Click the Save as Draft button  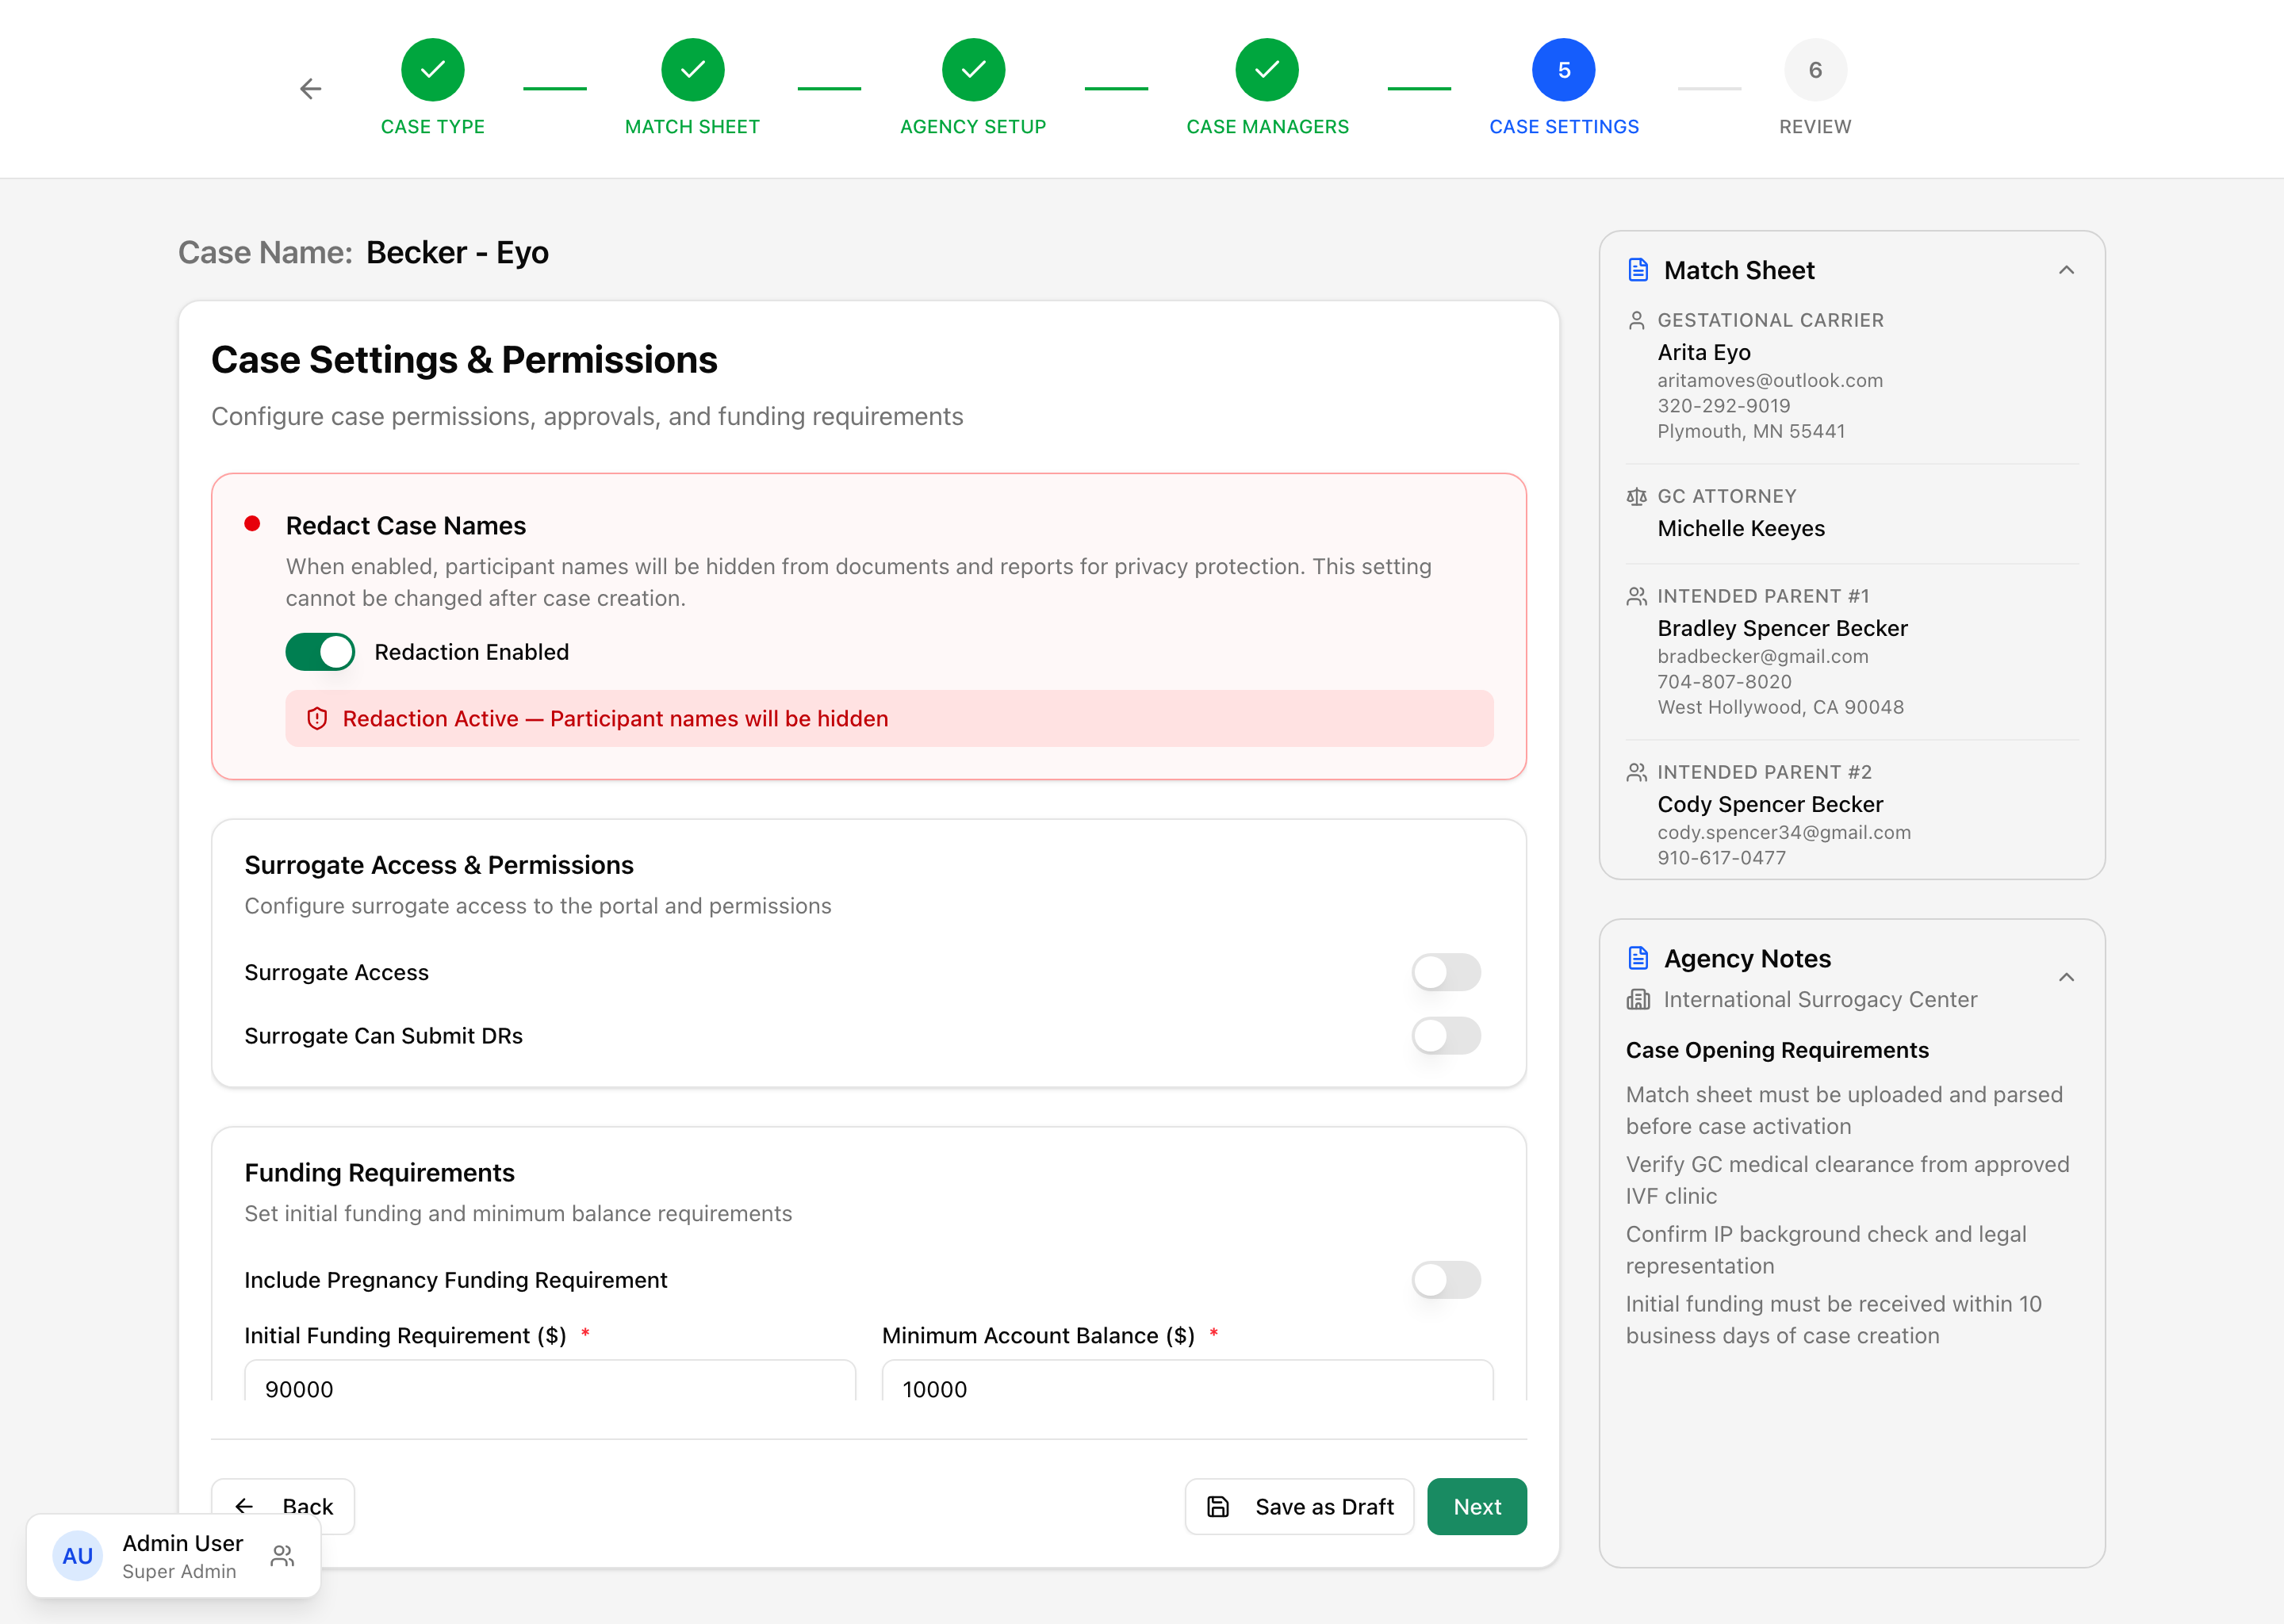tap(1299, 1506)
